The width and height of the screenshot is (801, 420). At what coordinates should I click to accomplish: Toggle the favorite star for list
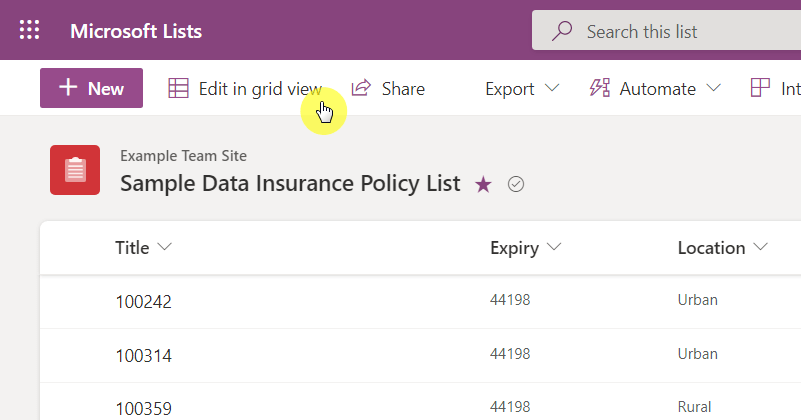(x=483, y=184)
